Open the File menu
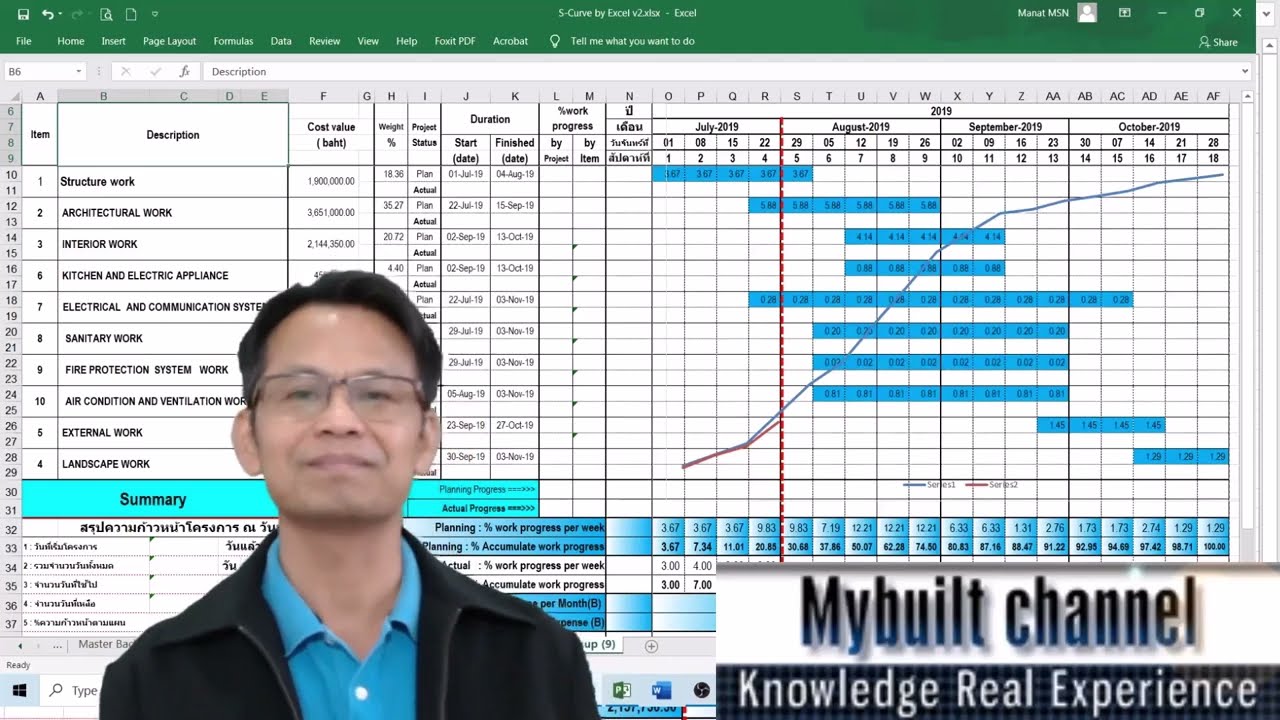 tap(24, 41)
